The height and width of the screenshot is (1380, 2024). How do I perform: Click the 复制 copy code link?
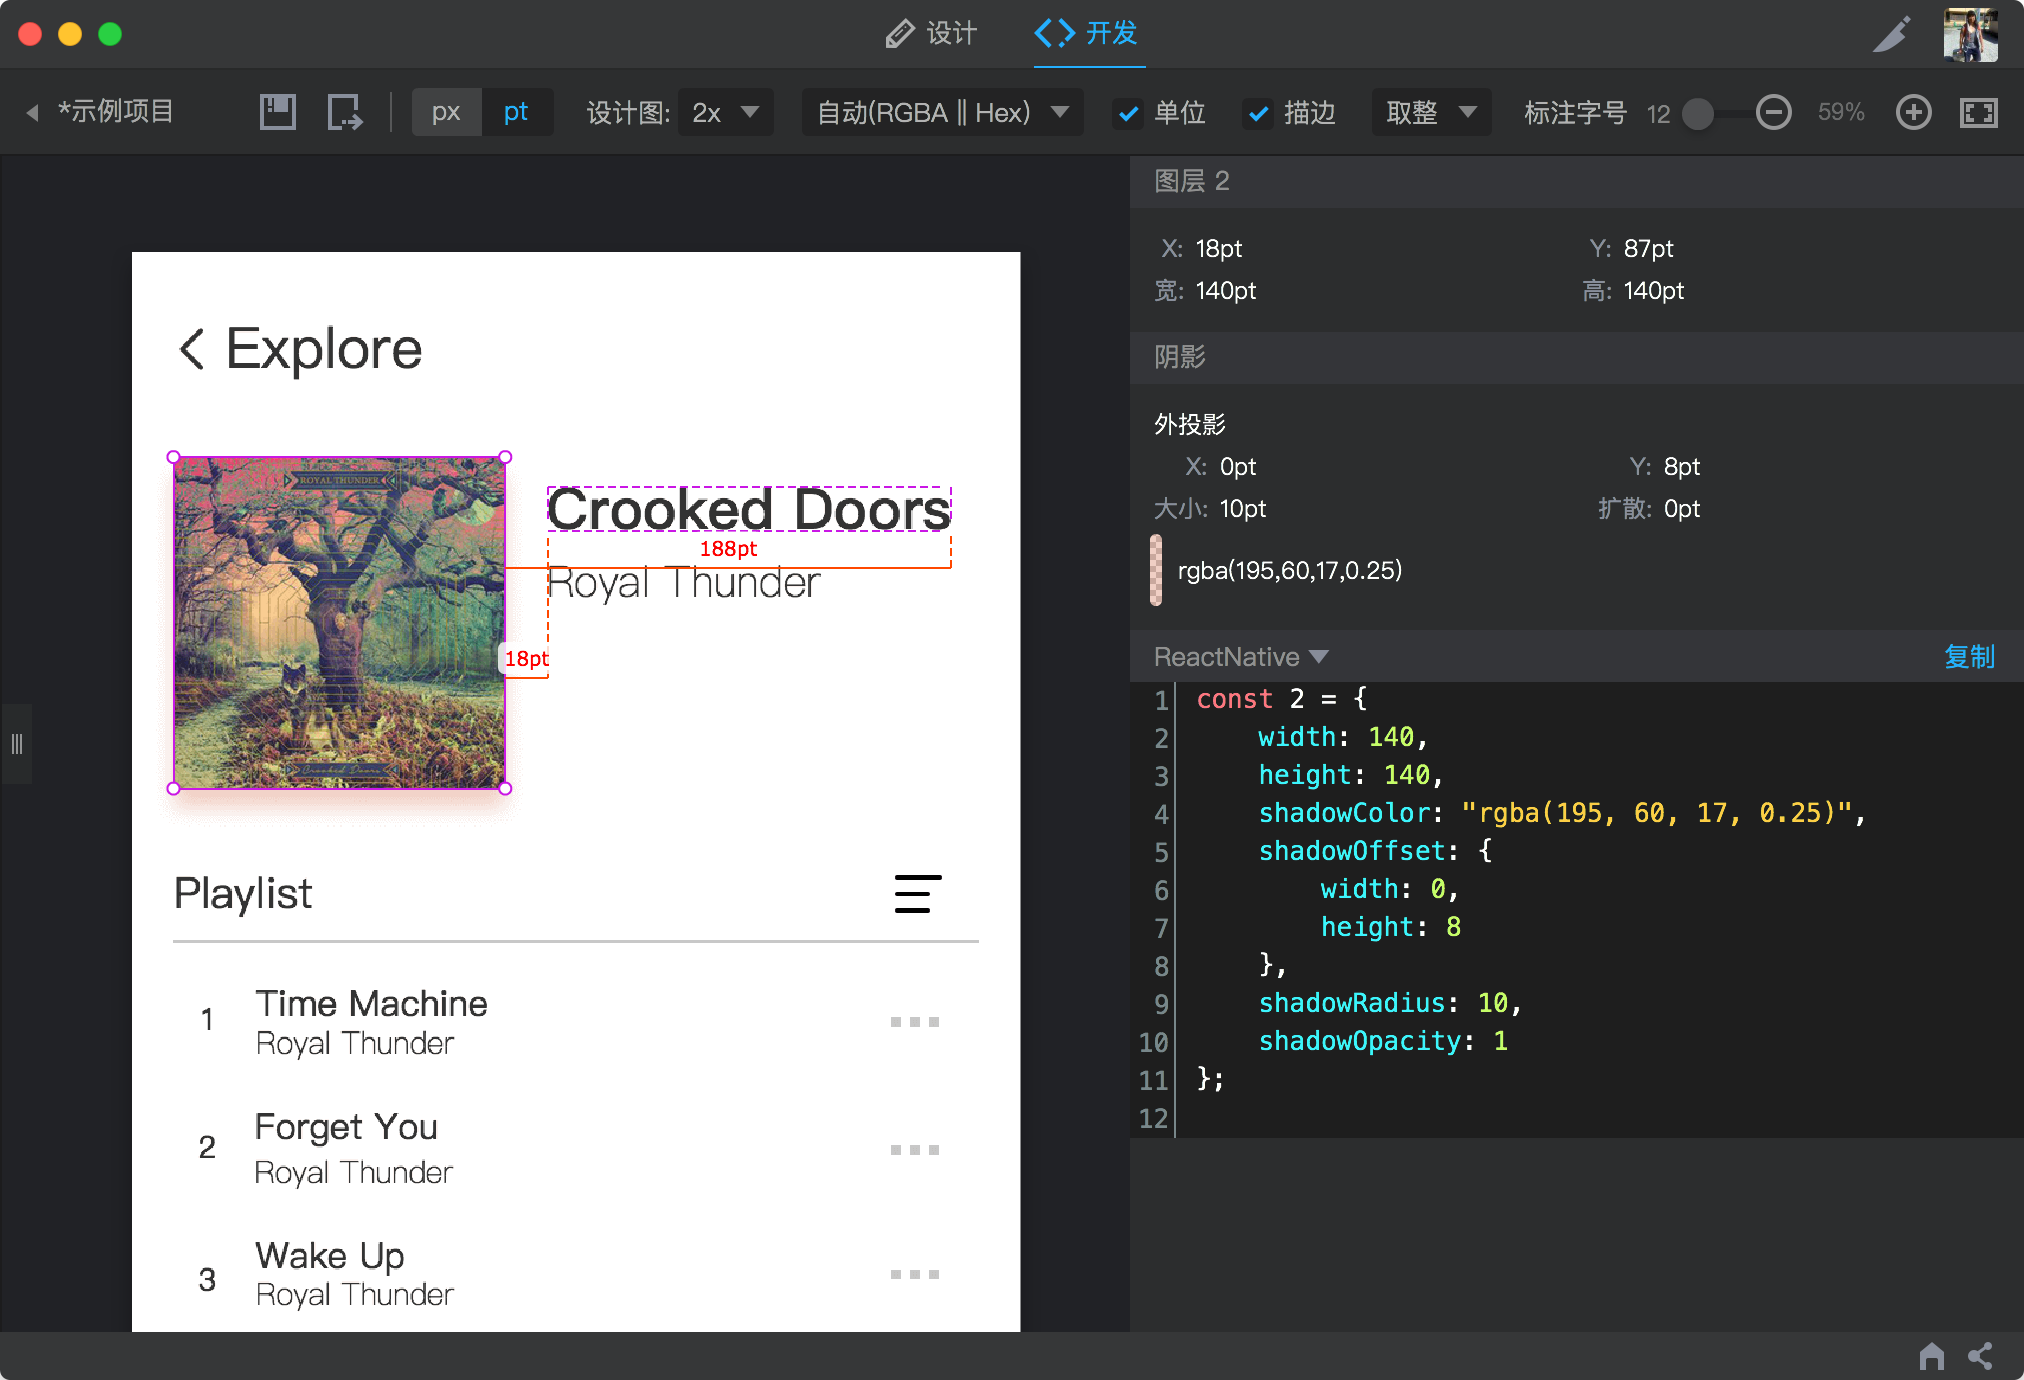pyautogui.click(x=1968, y=657)
